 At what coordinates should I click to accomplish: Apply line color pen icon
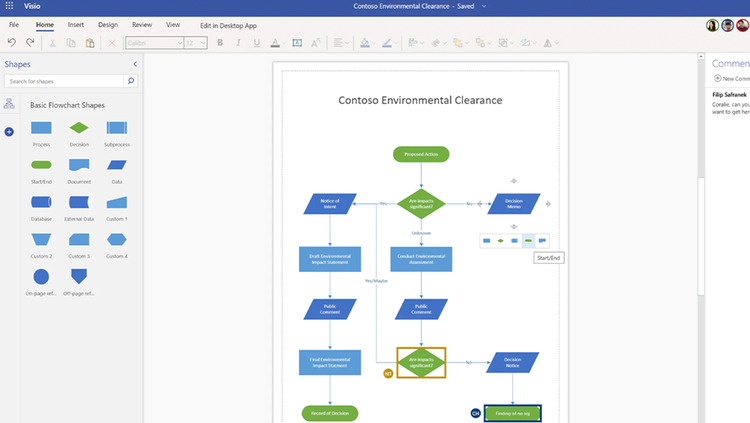pos(387,43)
